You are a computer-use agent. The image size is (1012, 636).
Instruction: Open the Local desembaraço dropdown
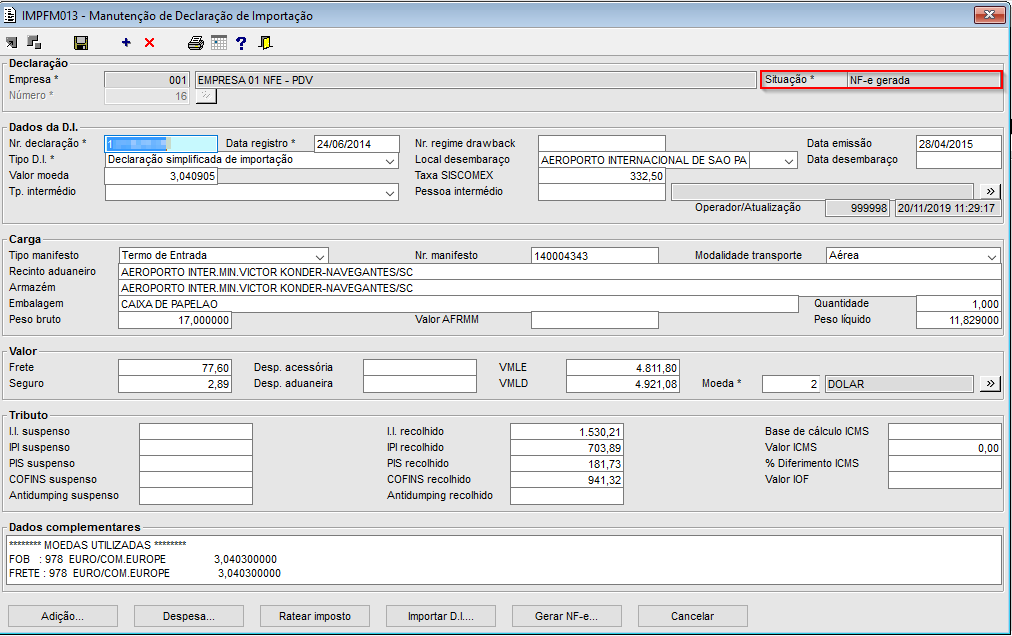click(x=789, y=160)
